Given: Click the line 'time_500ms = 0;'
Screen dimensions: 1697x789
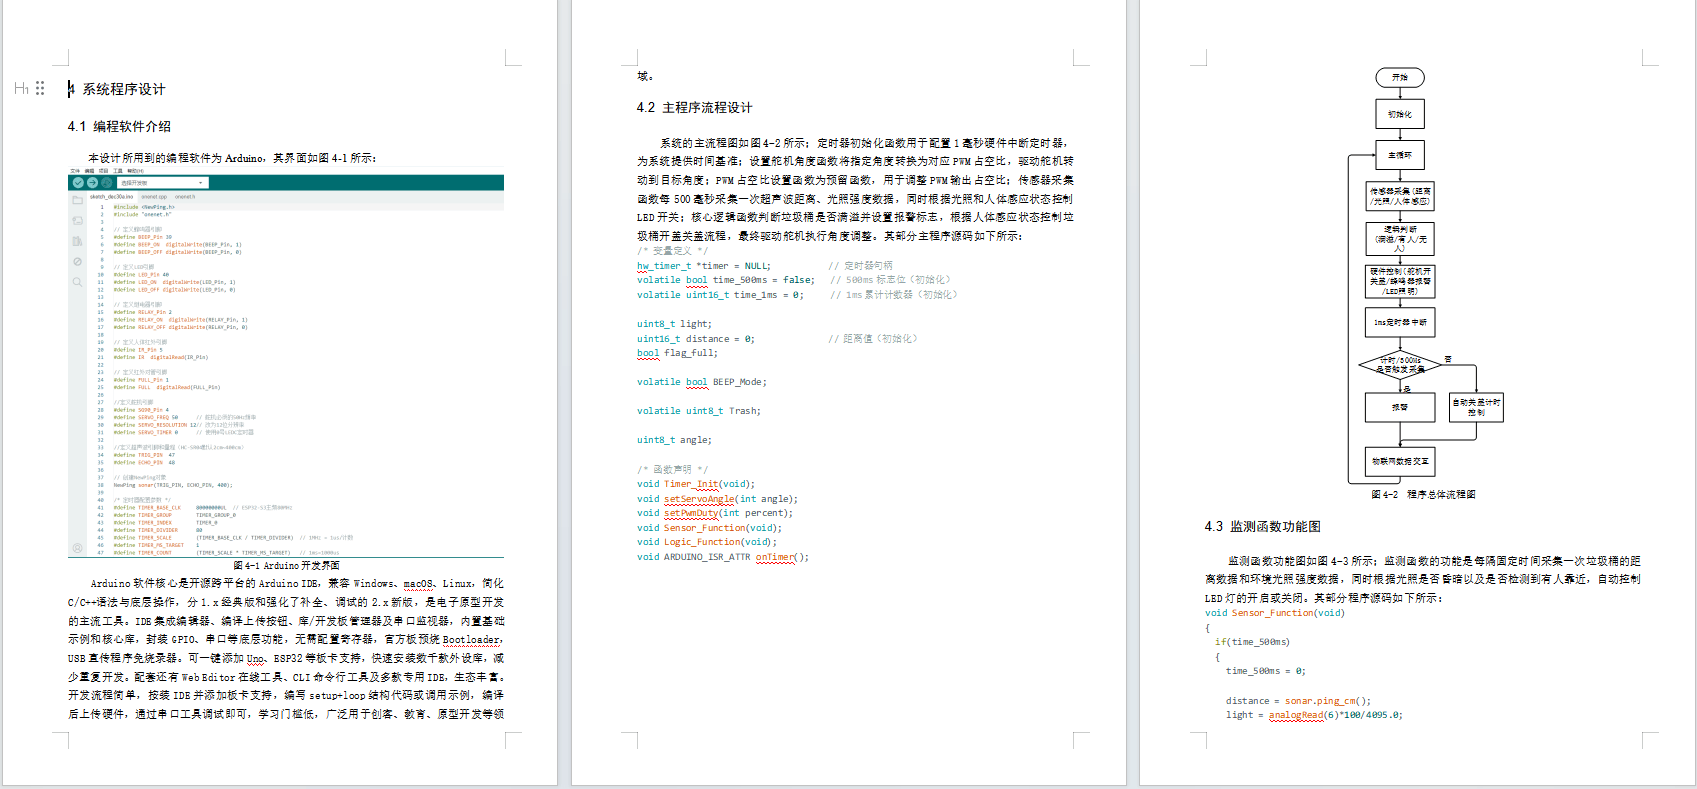Looking at the screenshot, I should pyautogui.click(x=1266, y=671).
